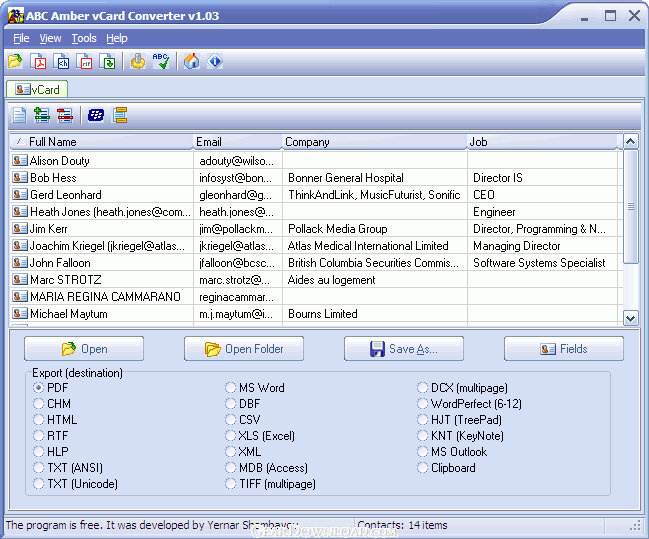Screen dimensions: 649x539
Task: Click the Open Folder button
Action: (244, 349)
